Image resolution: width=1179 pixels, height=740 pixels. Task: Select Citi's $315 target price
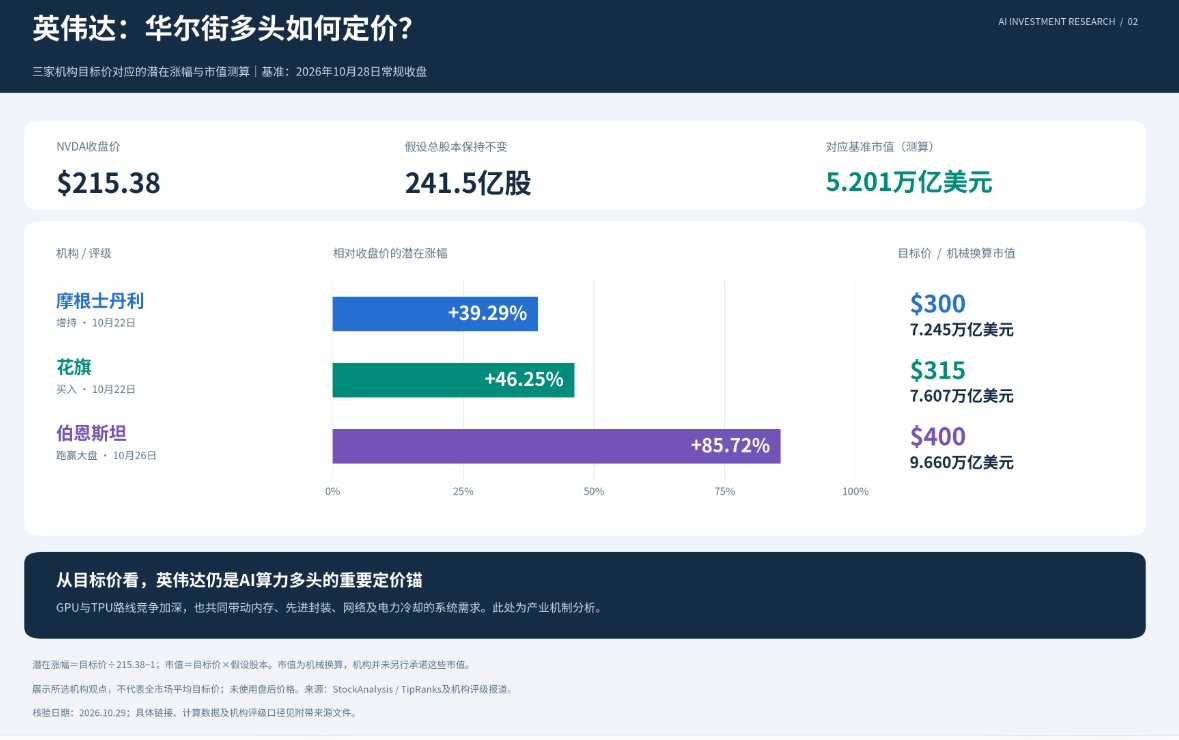point(938,371)
